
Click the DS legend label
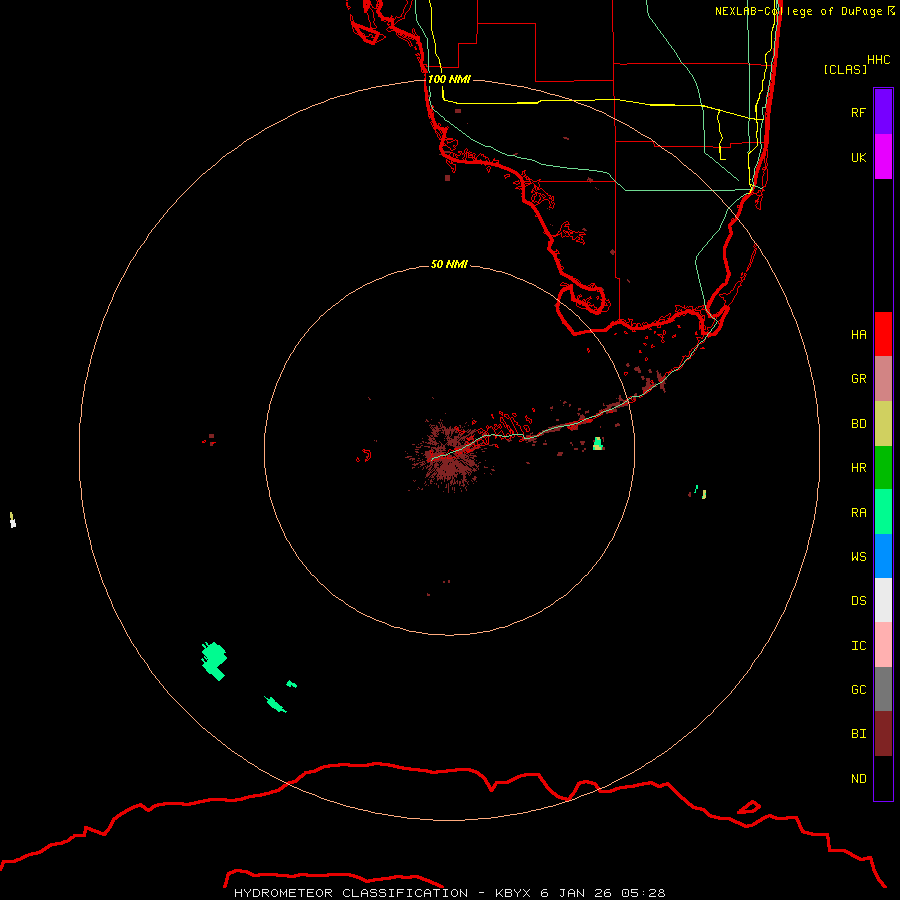(x=858, y=601)
